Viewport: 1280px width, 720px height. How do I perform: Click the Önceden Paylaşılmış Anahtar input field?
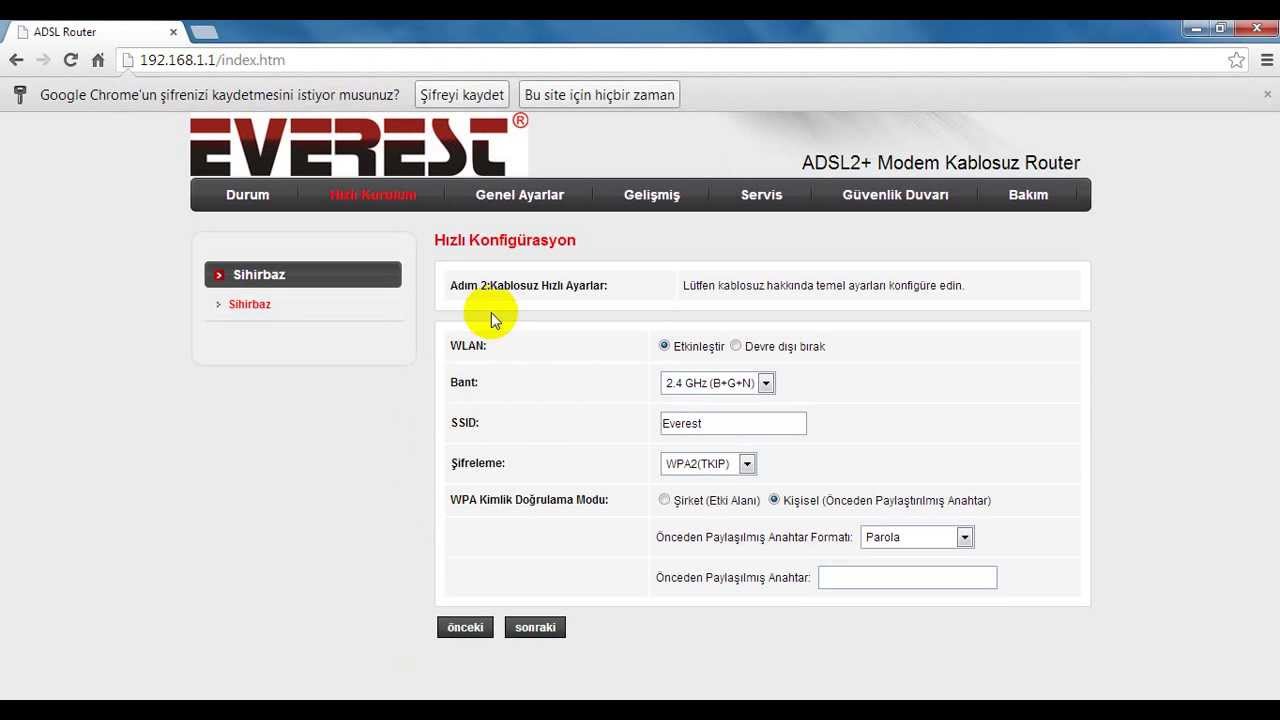[907, 577]
